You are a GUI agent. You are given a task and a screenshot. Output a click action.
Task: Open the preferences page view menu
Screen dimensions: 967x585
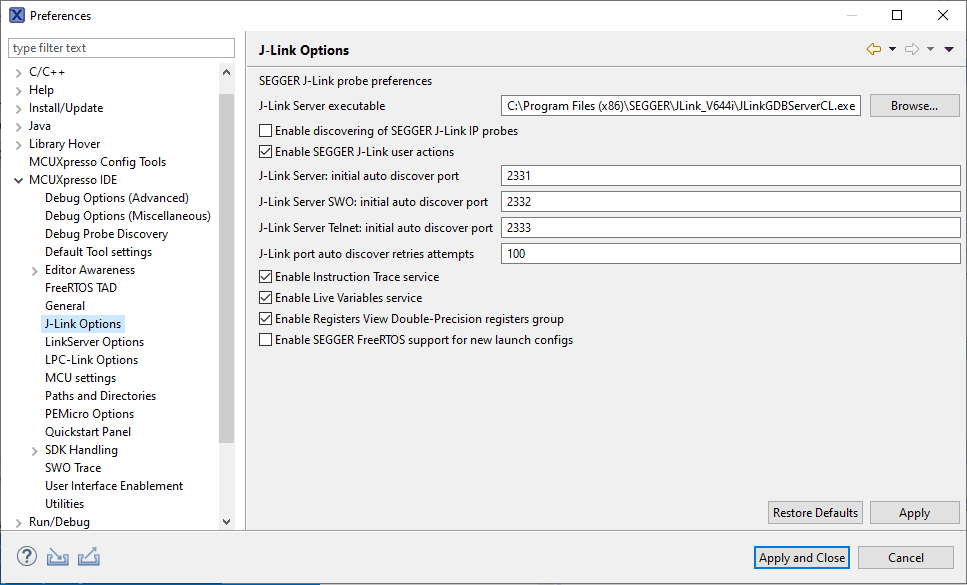click(949, 49)
